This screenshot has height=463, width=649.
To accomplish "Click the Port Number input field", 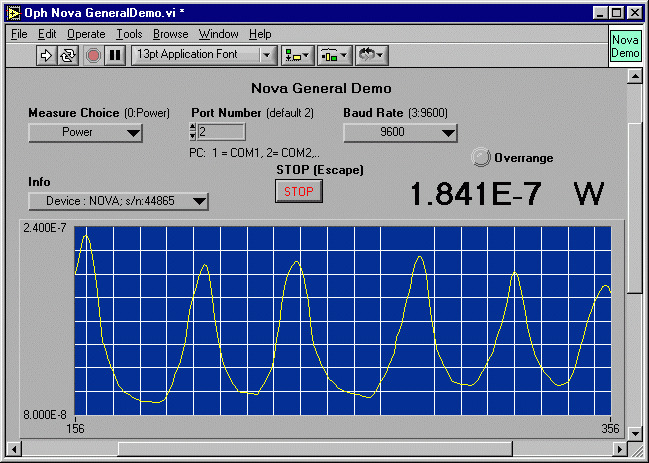I will click(220, 132).
